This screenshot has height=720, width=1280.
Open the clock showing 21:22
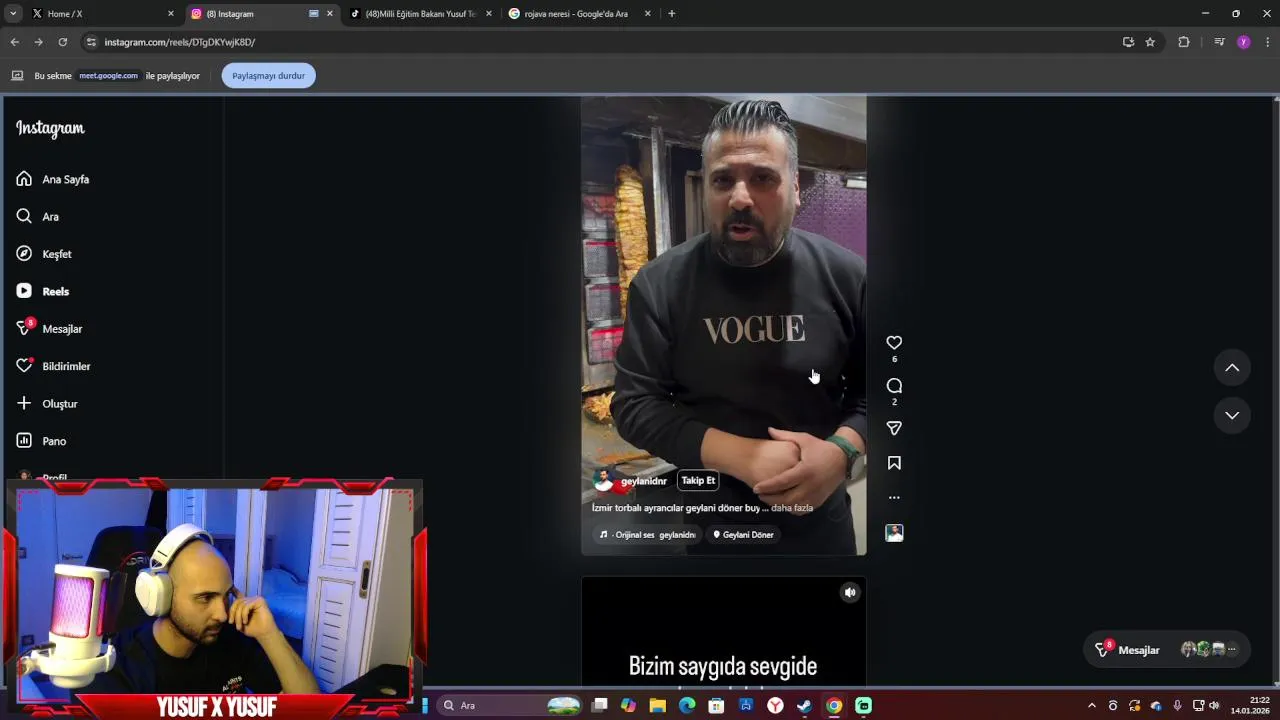1250,705
